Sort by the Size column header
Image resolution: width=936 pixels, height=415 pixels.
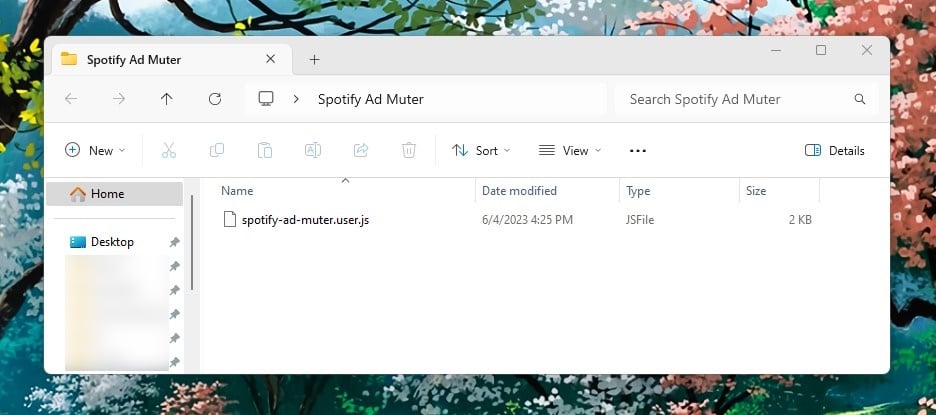click(756, 190)
